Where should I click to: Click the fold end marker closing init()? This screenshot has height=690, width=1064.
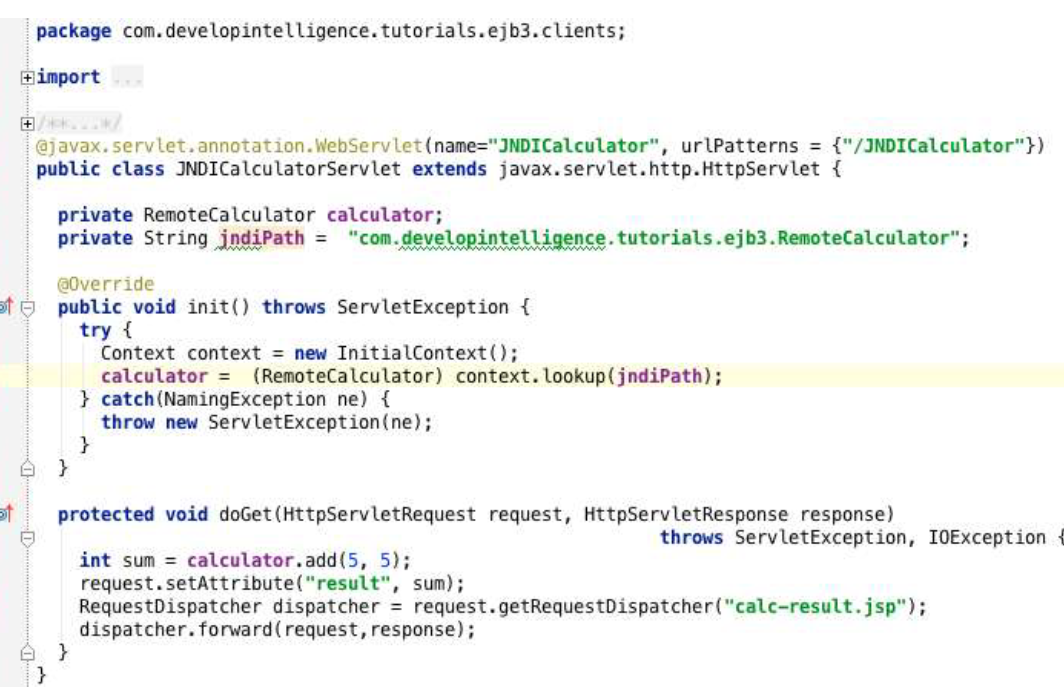[27, 467]
